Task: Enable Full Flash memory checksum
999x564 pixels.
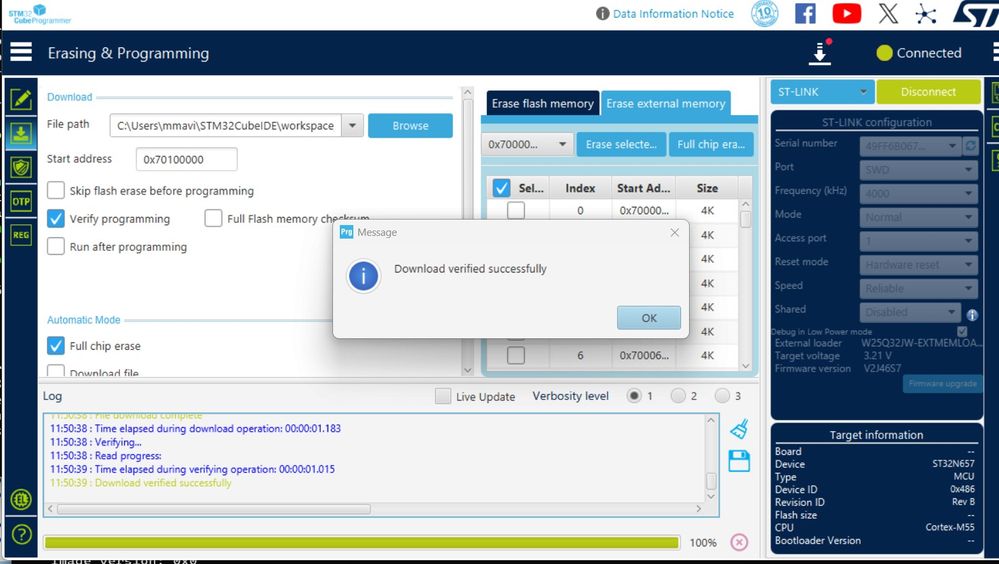Action: point(213,218)
